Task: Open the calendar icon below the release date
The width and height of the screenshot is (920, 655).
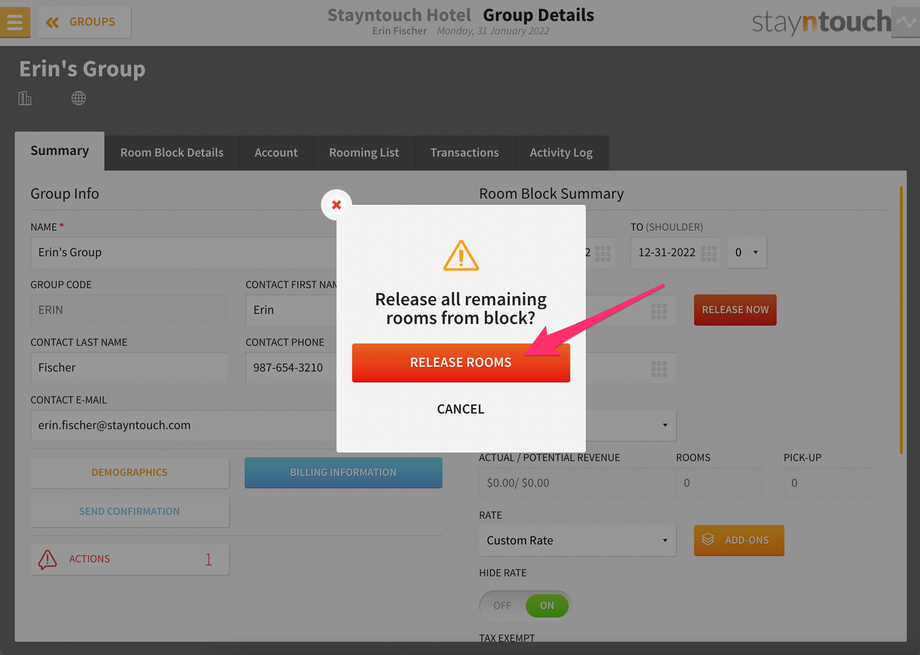Action: click(658, 369)
